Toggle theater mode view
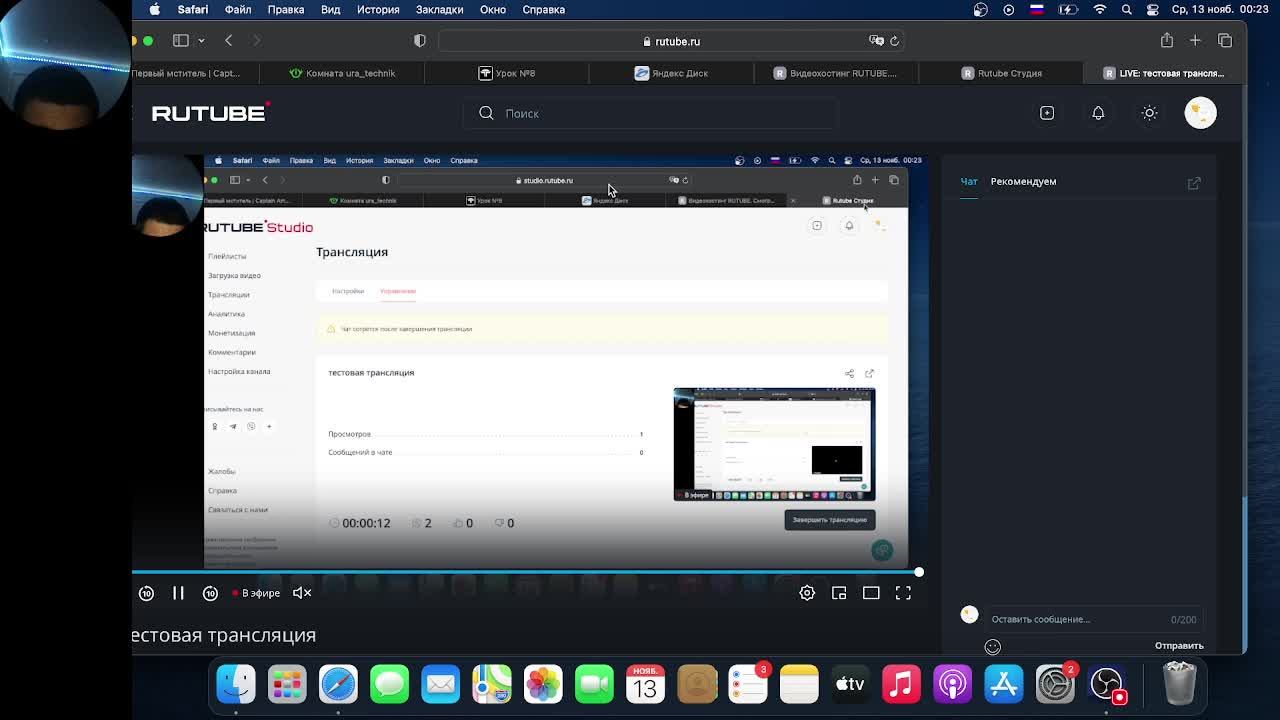 tap(871, 593)
